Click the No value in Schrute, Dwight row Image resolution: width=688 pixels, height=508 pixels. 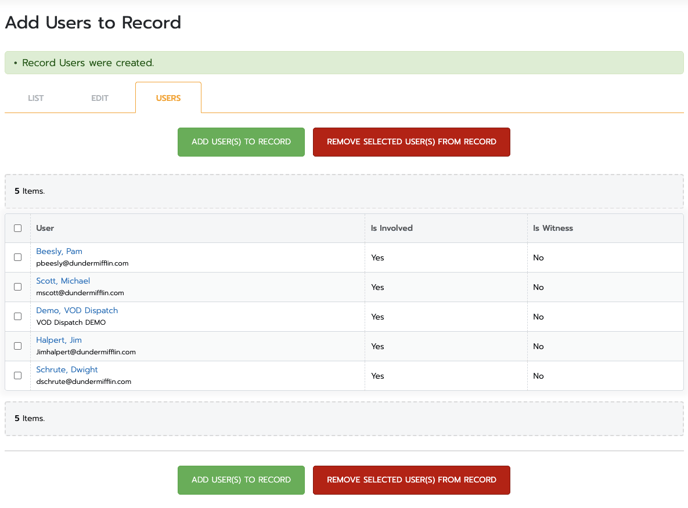pyautogui.click(x=538, y=376)
